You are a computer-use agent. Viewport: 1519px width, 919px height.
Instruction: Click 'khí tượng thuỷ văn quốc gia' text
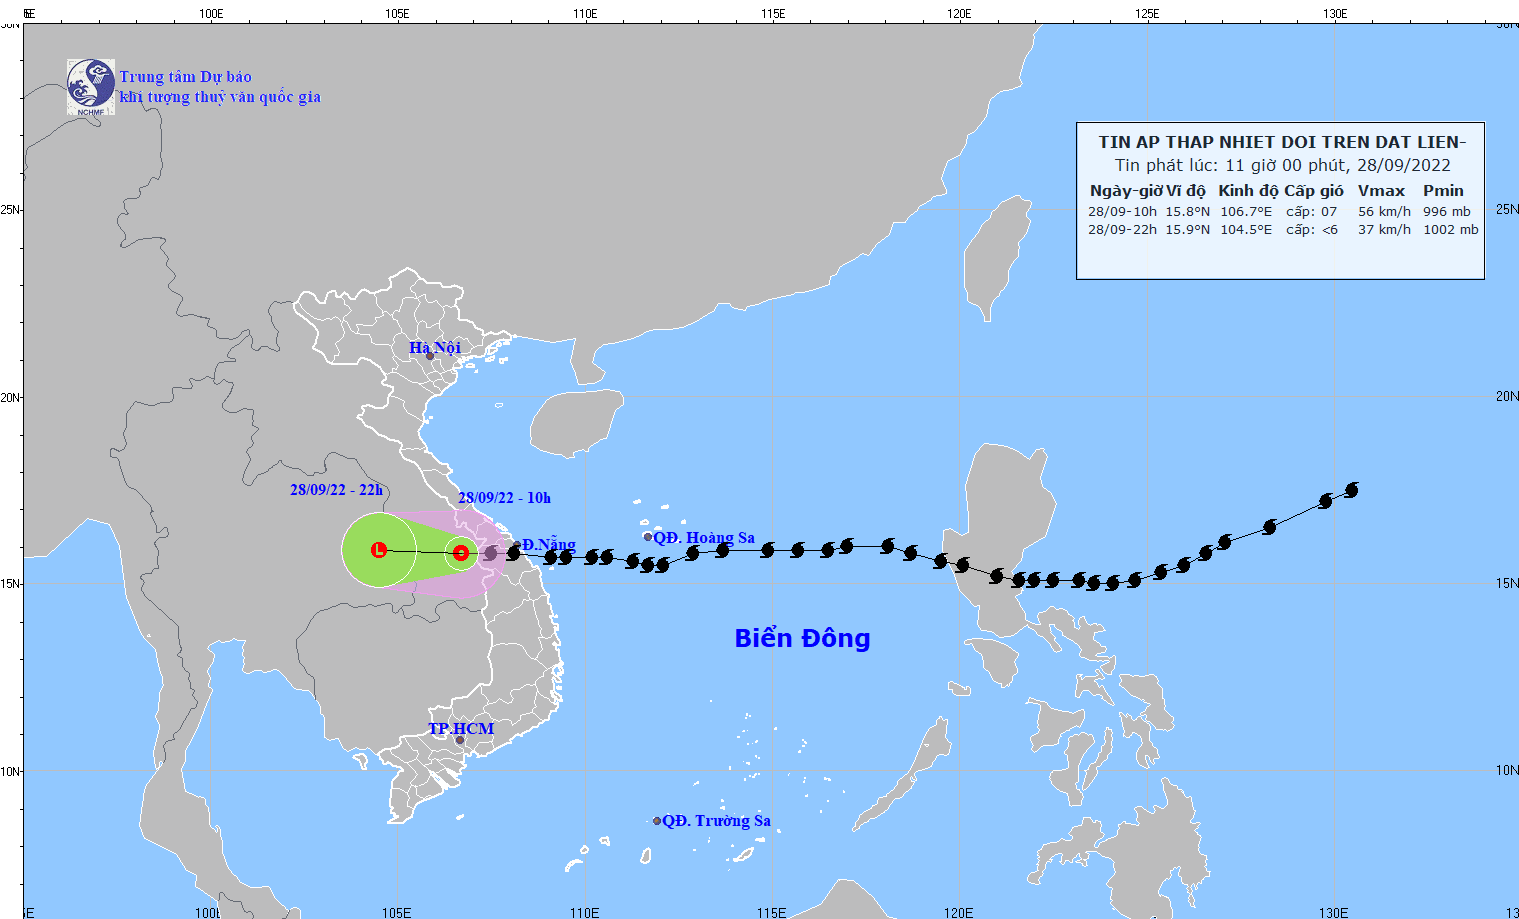pyautogui.click(x=220, y=97)
